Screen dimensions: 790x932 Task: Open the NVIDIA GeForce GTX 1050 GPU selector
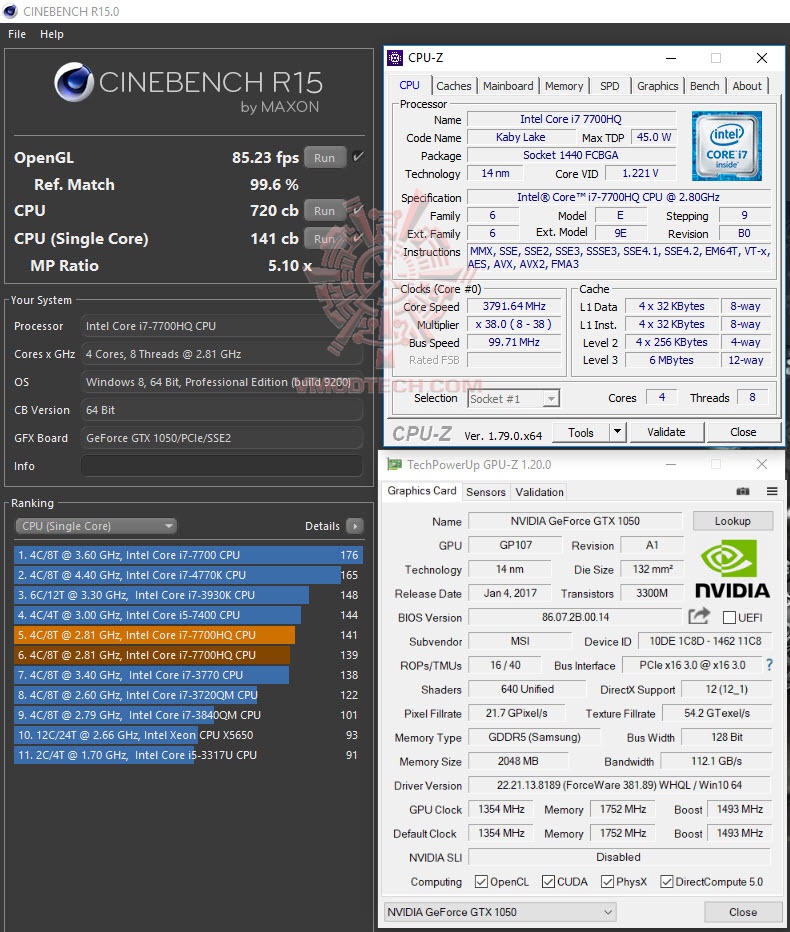tap(500, 911)
